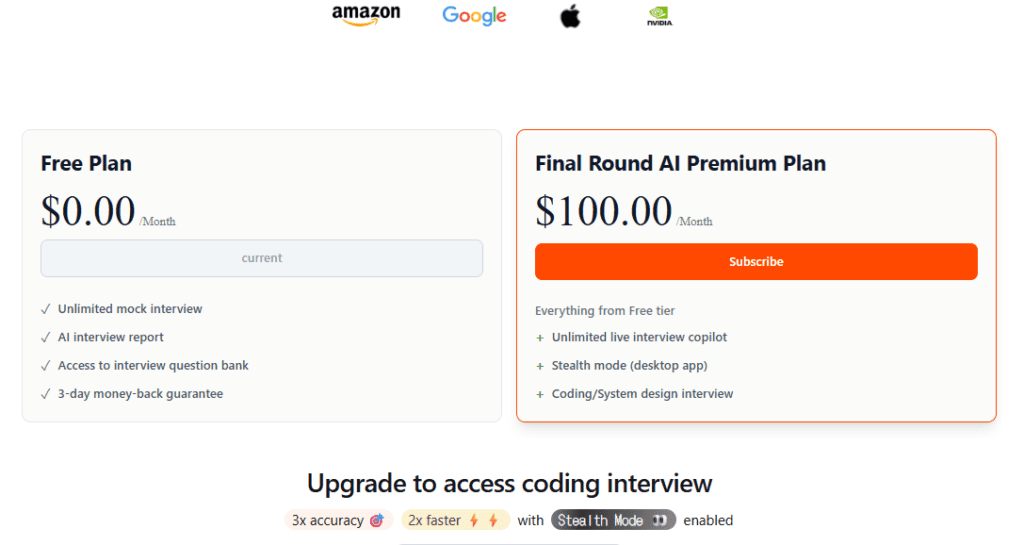Select the Final Round AI Premium Plan title
Viewport: 1024px width, 545px height.
(x=680, y=163)
